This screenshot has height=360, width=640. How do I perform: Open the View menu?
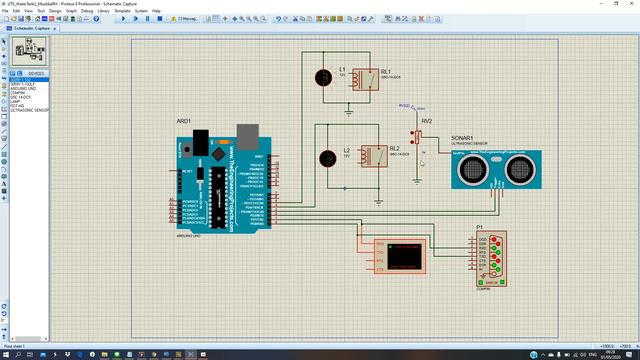tap(28, 11)
